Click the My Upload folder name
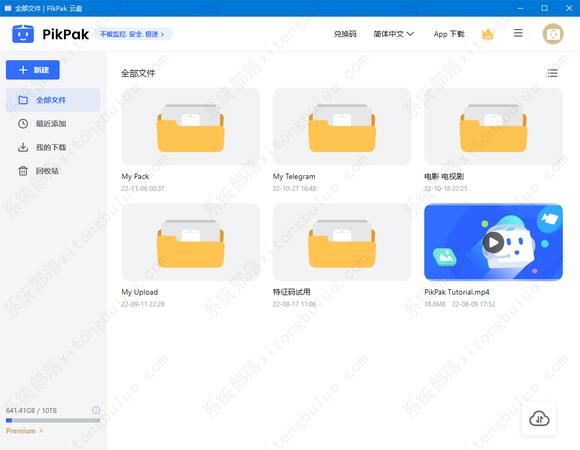Viewport: 580px width, 450px height. [x=140, y=292]
